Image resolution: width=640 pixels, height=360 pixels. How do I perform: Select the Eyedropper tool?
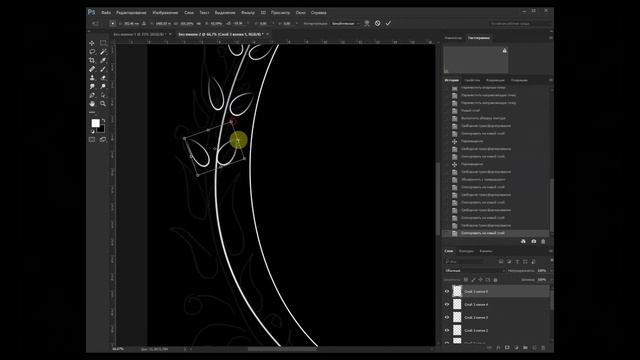point(103,60)
